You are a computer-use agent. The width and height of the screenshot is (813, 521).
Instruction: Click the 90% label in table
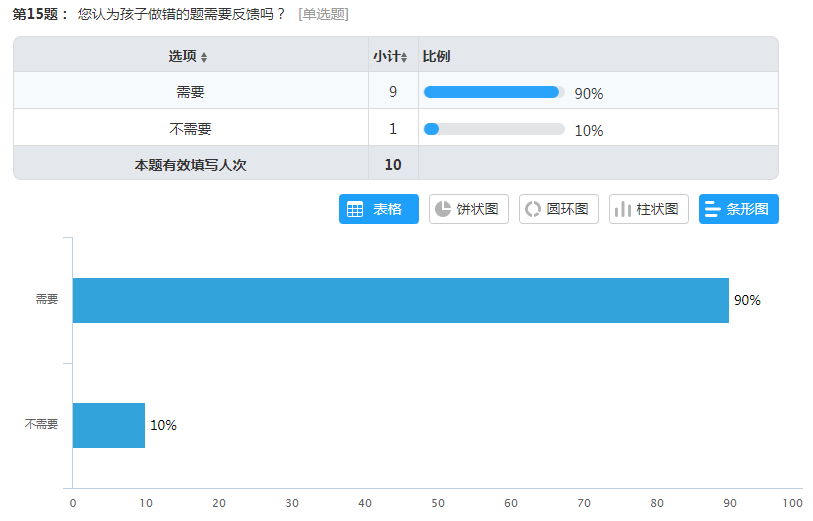tap(588, 94)
